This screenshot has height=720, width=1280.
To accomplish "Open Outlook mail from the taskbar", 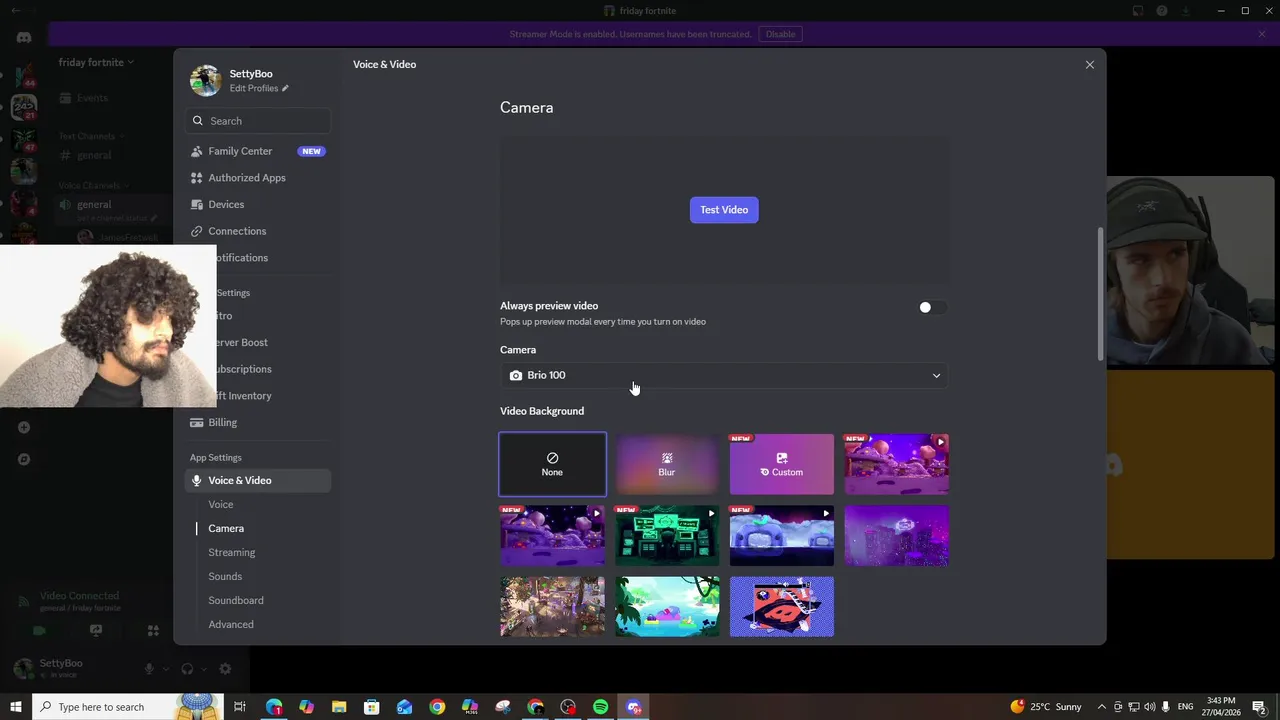I will coord(404,707).
